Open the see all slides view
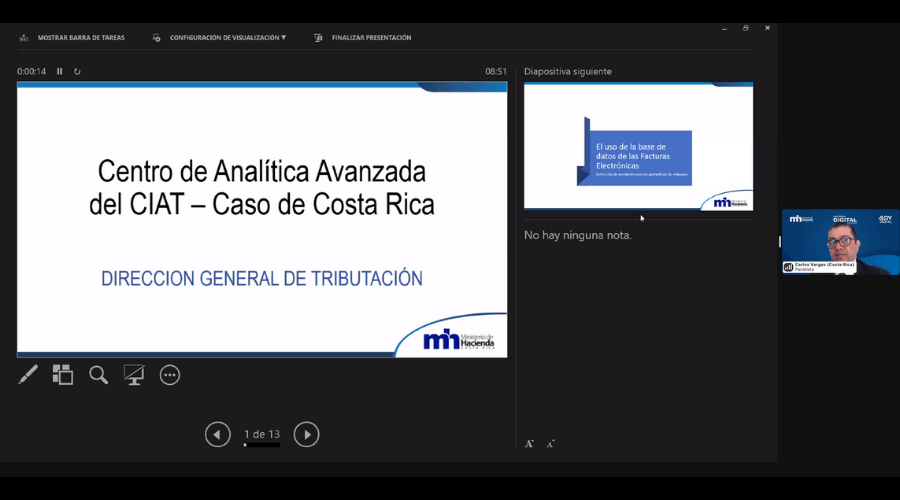Viewport: 900px width, 500px height. pyautogui.click(x=63, y=375)
